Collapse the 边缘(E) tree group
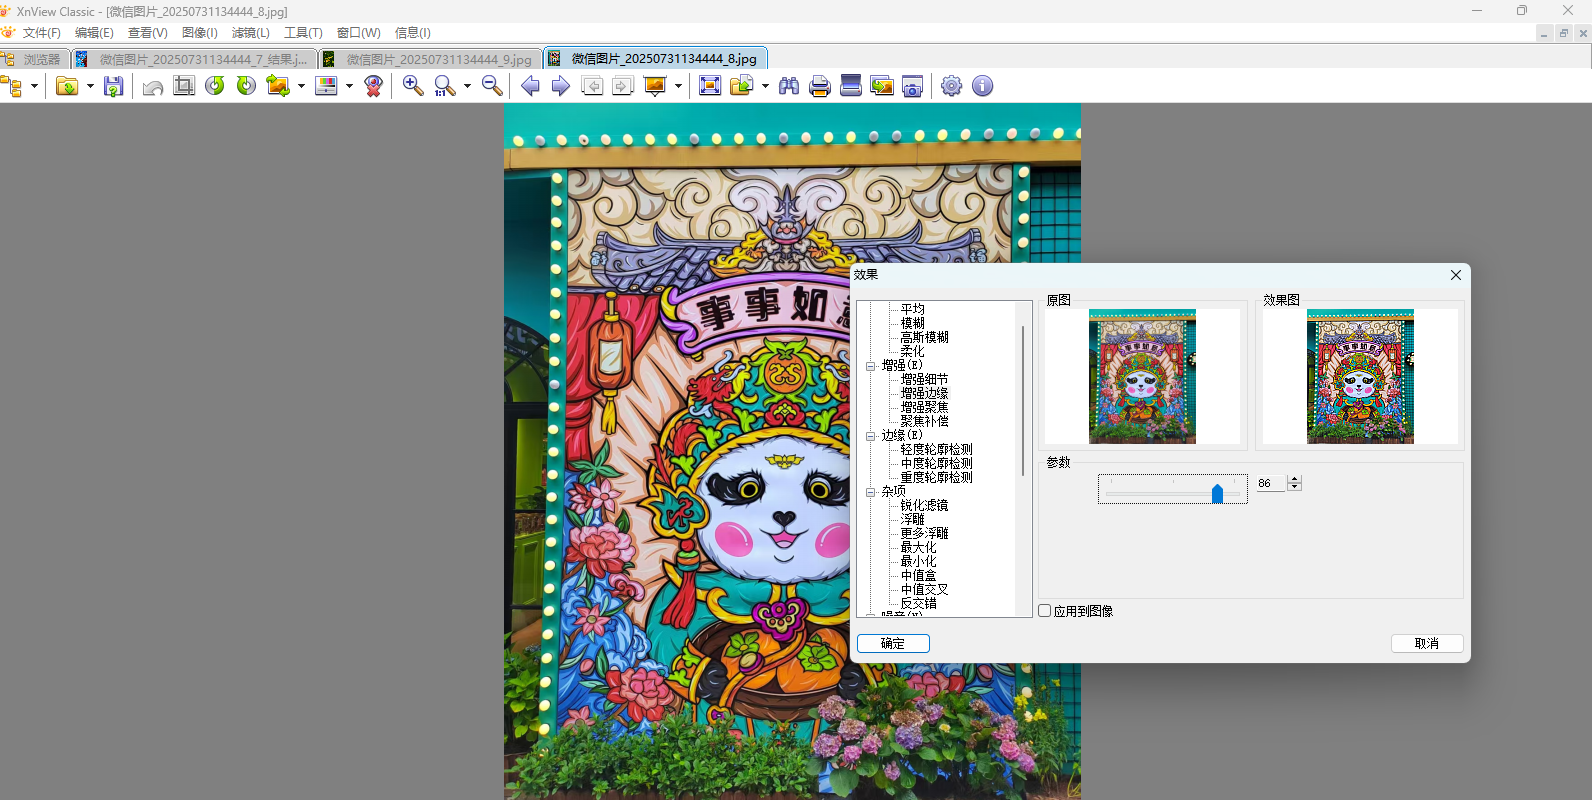 [871, 436]
